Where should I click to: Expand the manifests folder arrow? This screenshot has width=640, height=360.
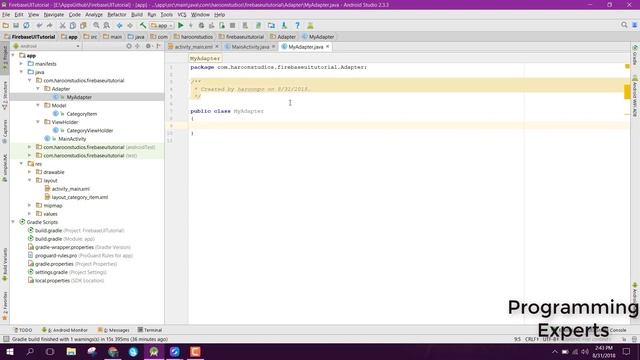click(21, 64)
